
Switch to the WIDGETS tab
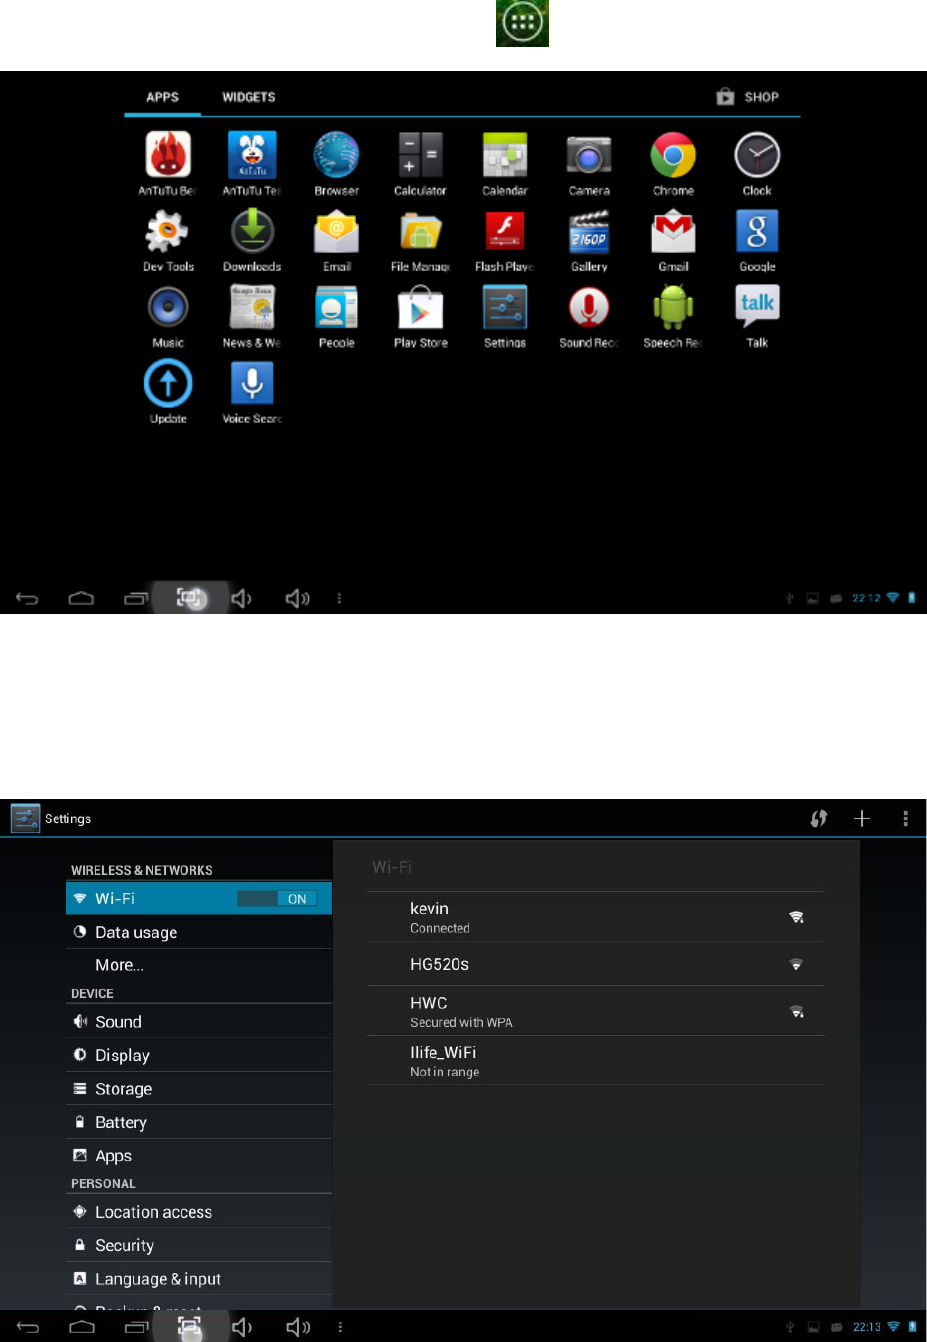click(248, 97)
